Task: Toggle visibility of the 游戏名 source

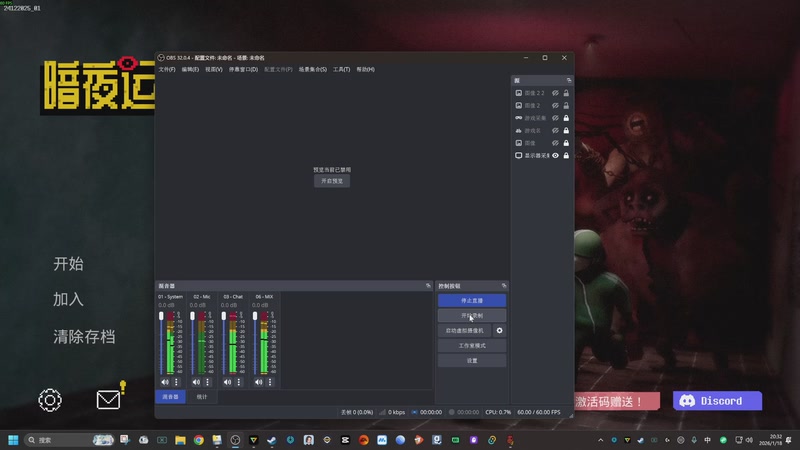Action: (555, 131)
